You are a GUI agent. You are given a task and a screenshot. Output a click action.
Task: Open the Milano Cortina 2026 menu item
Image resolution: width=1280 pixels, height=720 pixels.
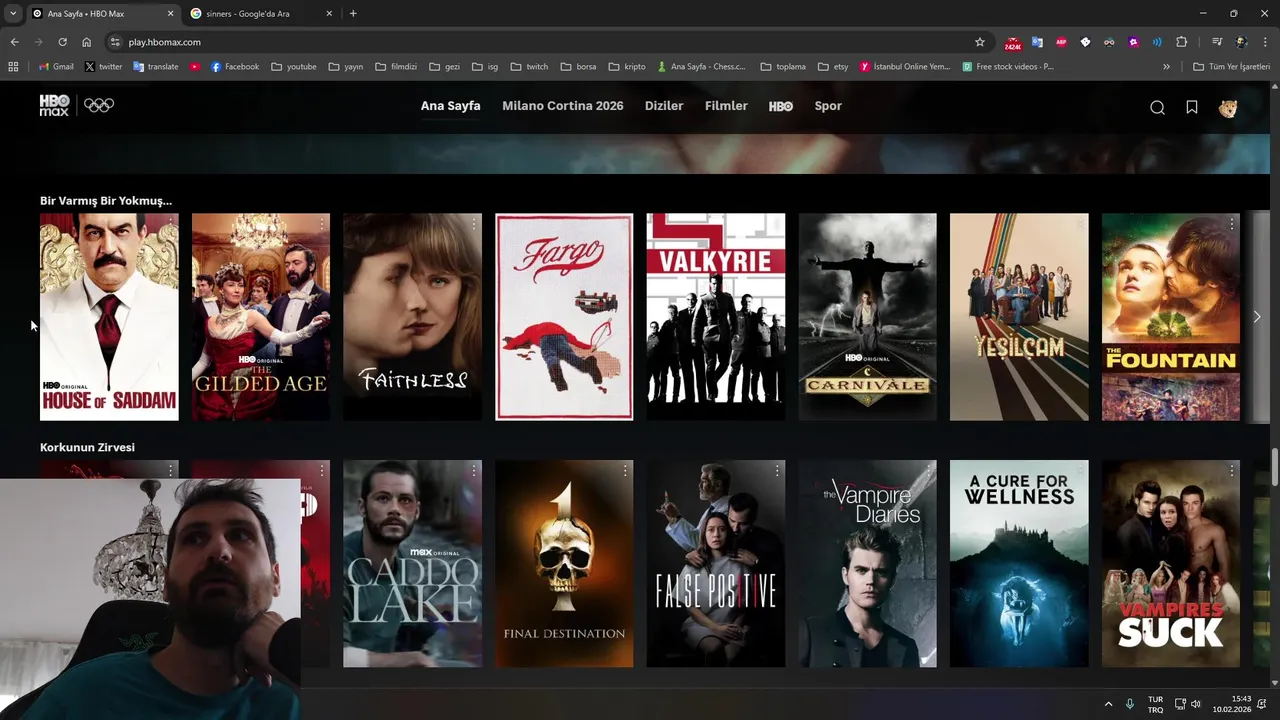tap(562, 106)
